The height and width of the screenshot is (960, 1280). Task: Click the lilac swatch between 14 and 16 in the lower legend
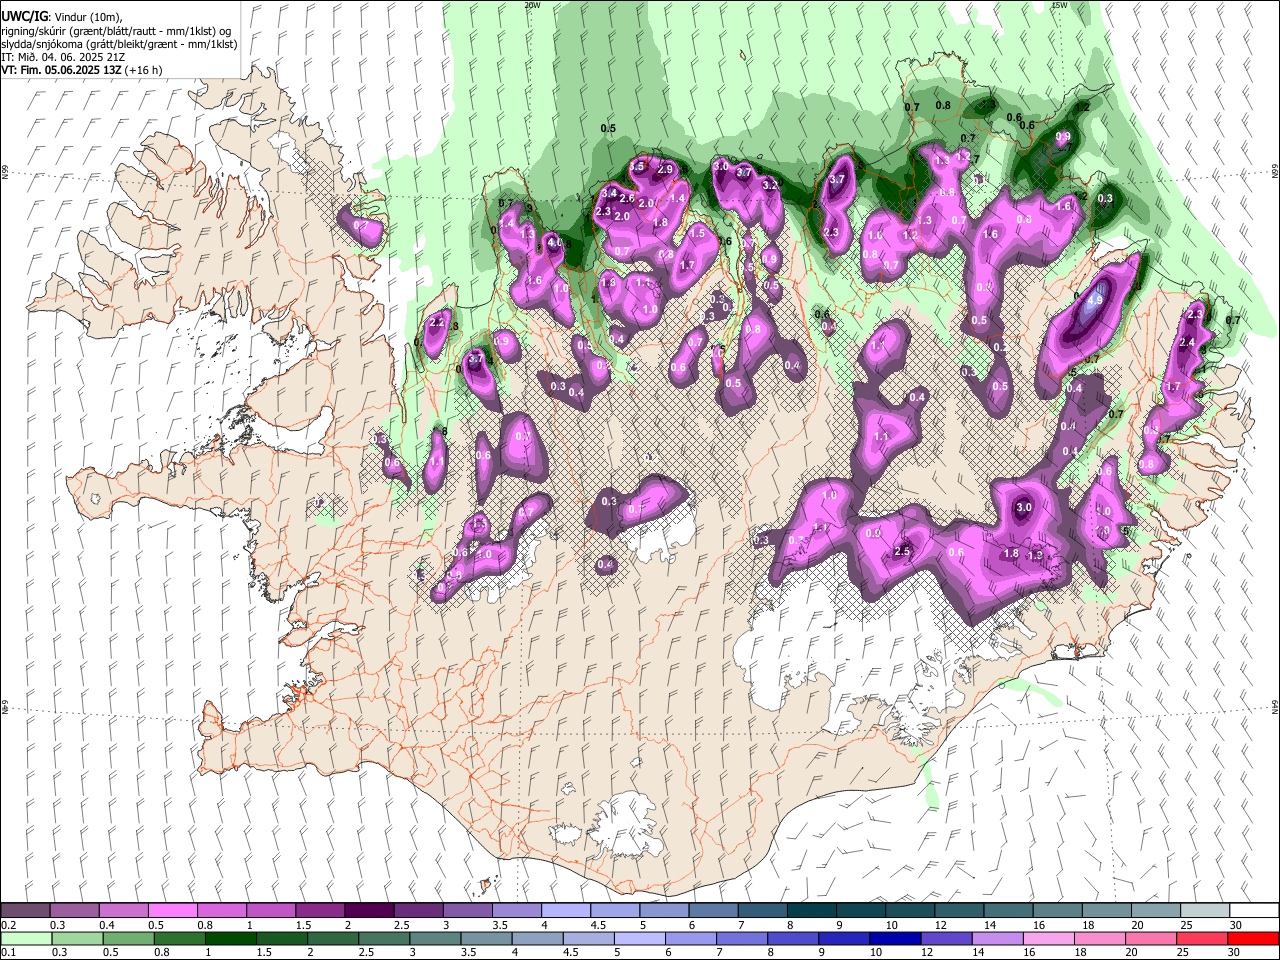click(x=998, y=938)
